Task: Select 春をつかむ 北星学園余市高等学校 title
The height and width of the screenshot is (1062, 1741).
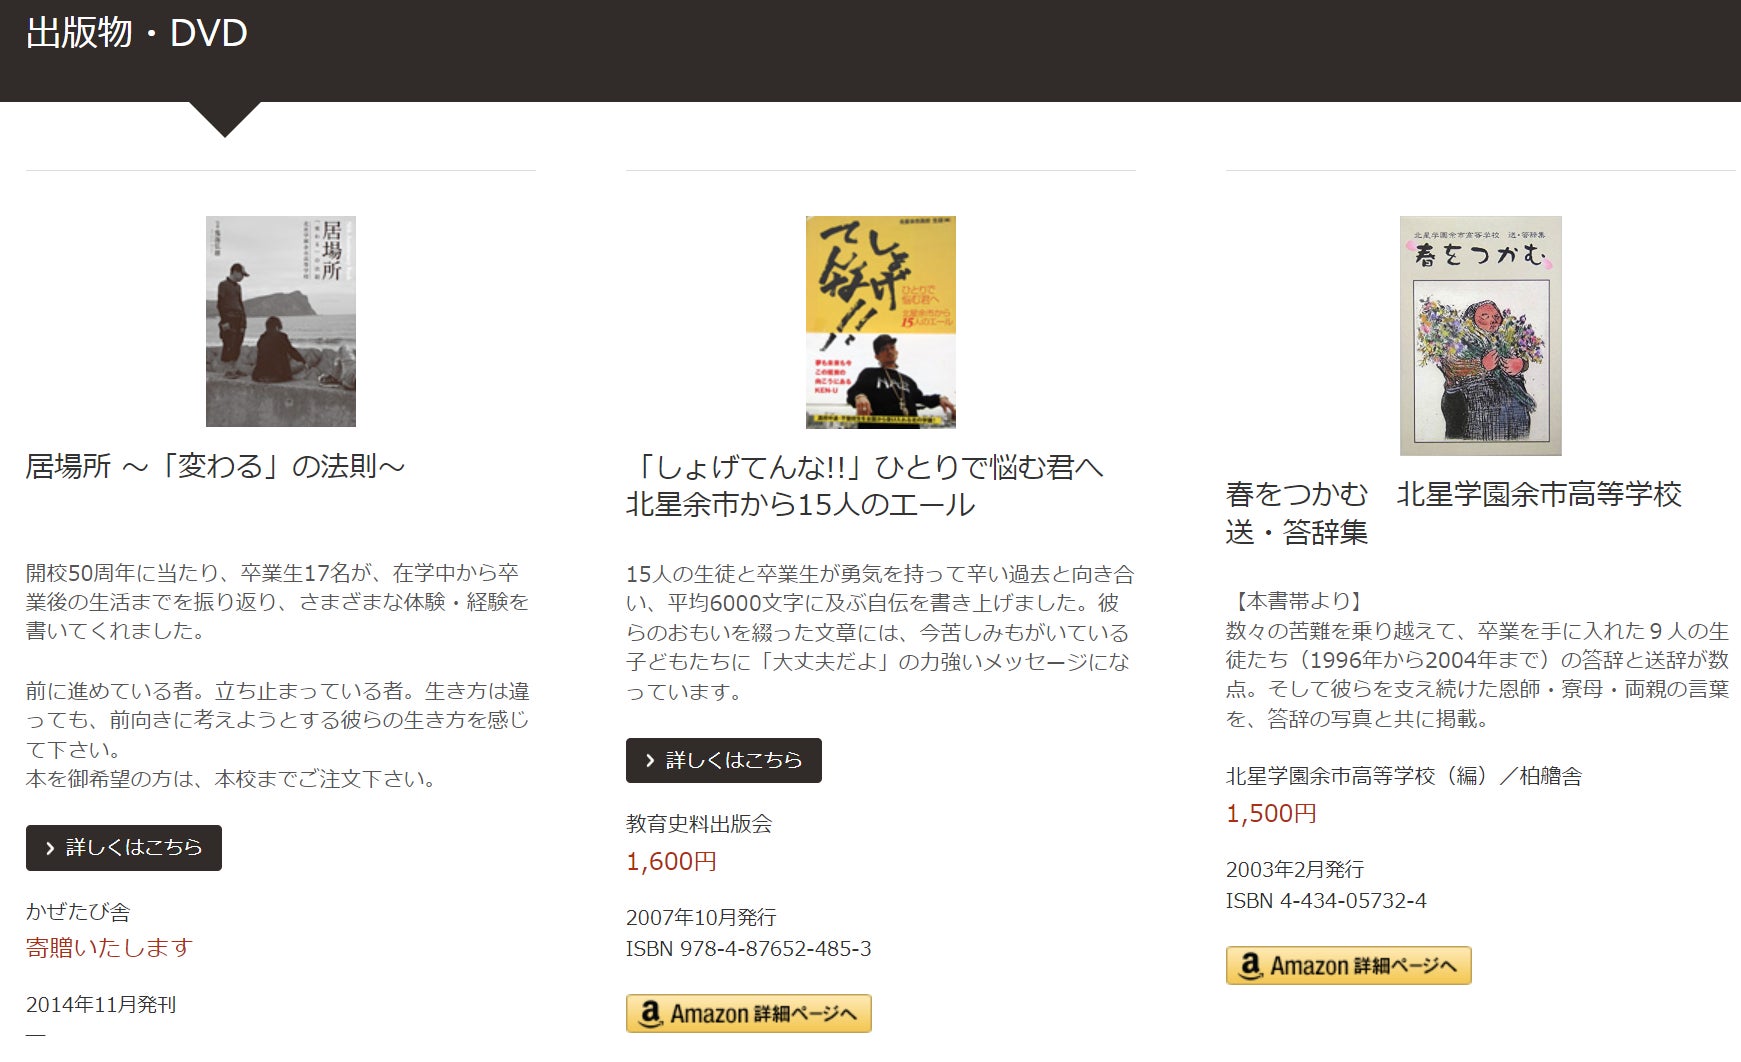Action: click(x=1454, y=494)
